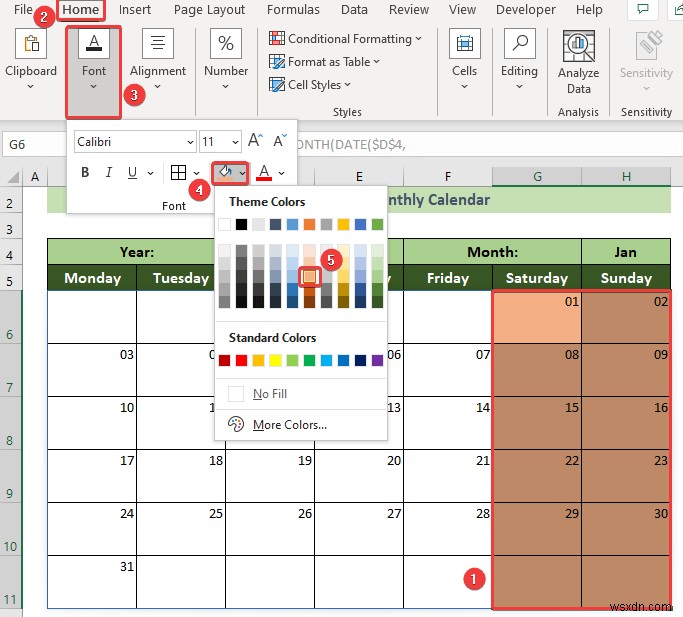Open the Editing group search icon
The image size is (683, 617).
(519, 44)
